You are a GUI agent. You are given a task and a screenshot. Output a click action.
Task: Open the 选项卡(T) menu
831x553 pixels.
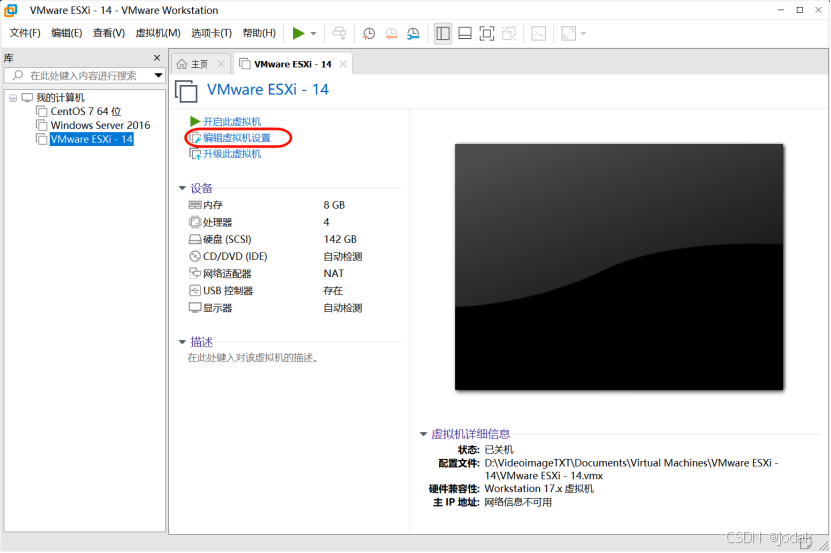[x=211, y=33]
